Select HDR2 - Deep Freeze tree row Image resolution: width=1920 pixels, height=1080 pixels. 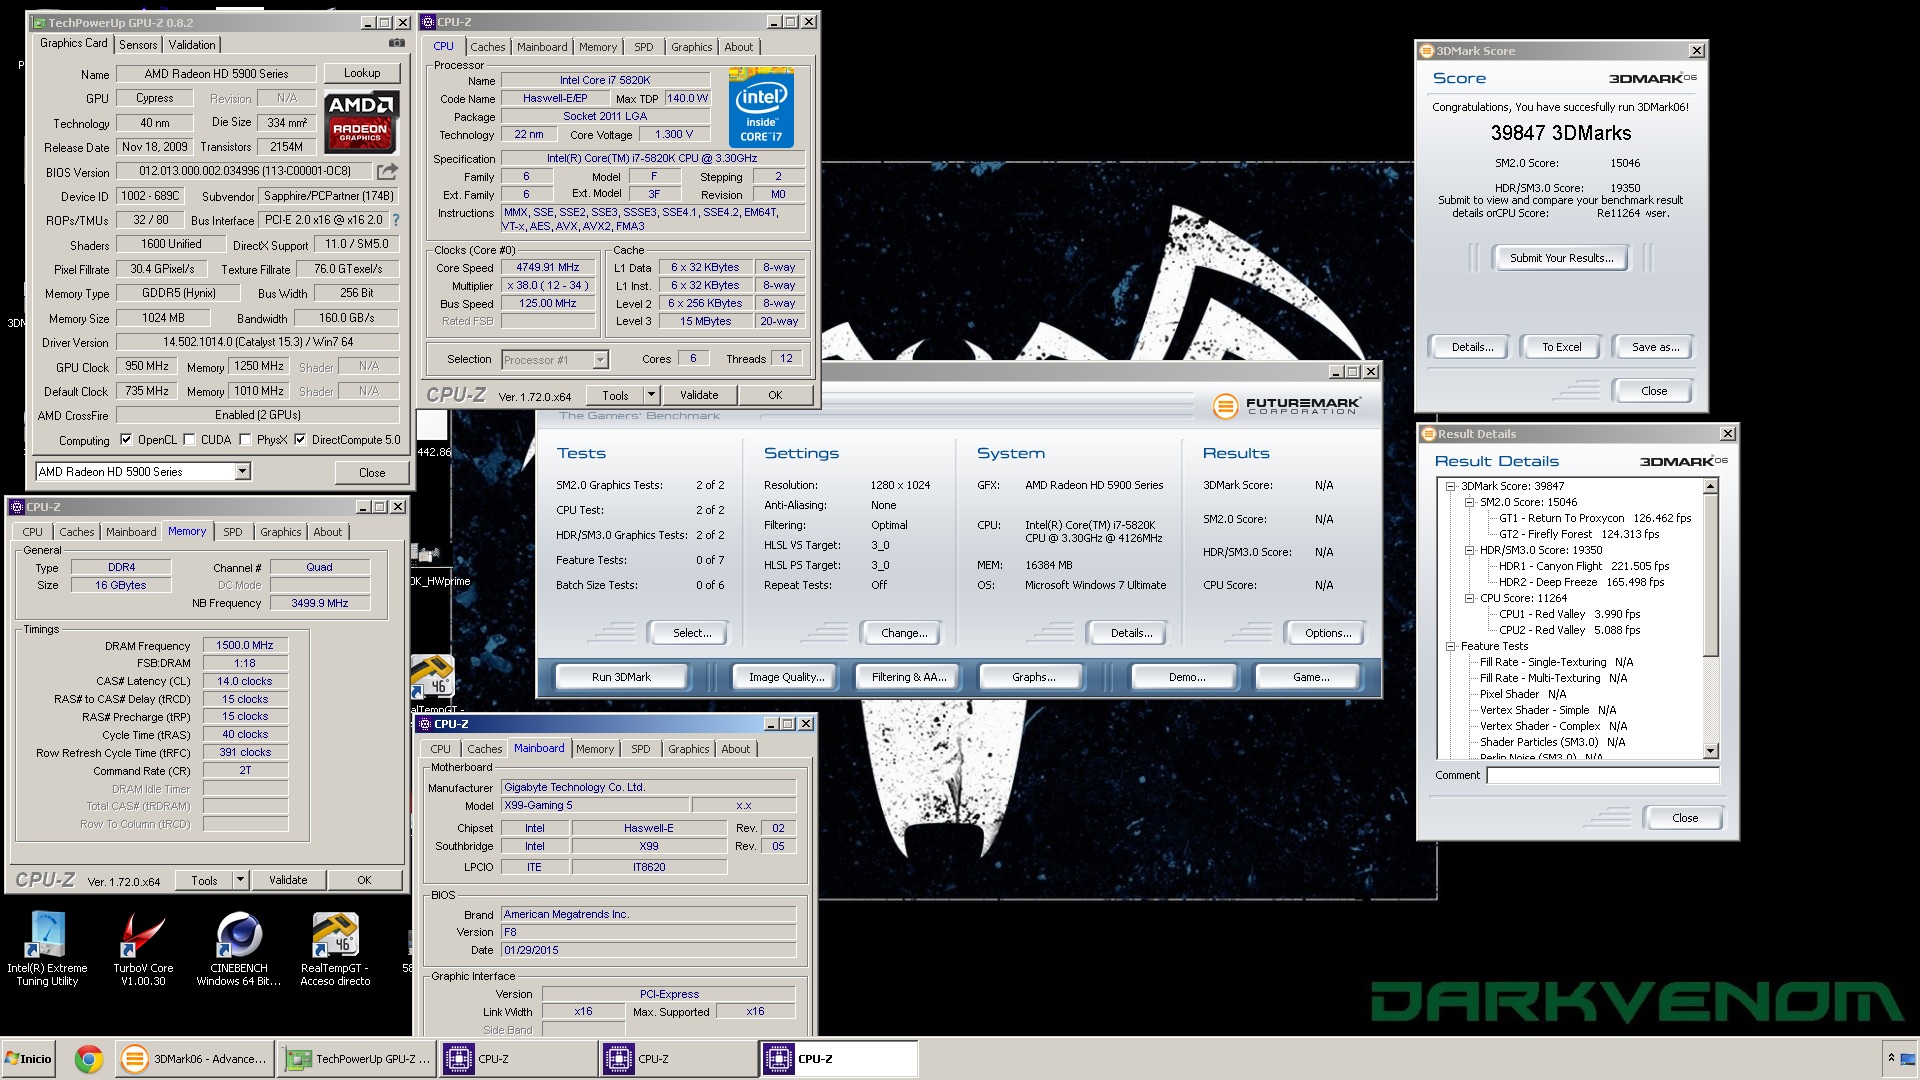1581,582
